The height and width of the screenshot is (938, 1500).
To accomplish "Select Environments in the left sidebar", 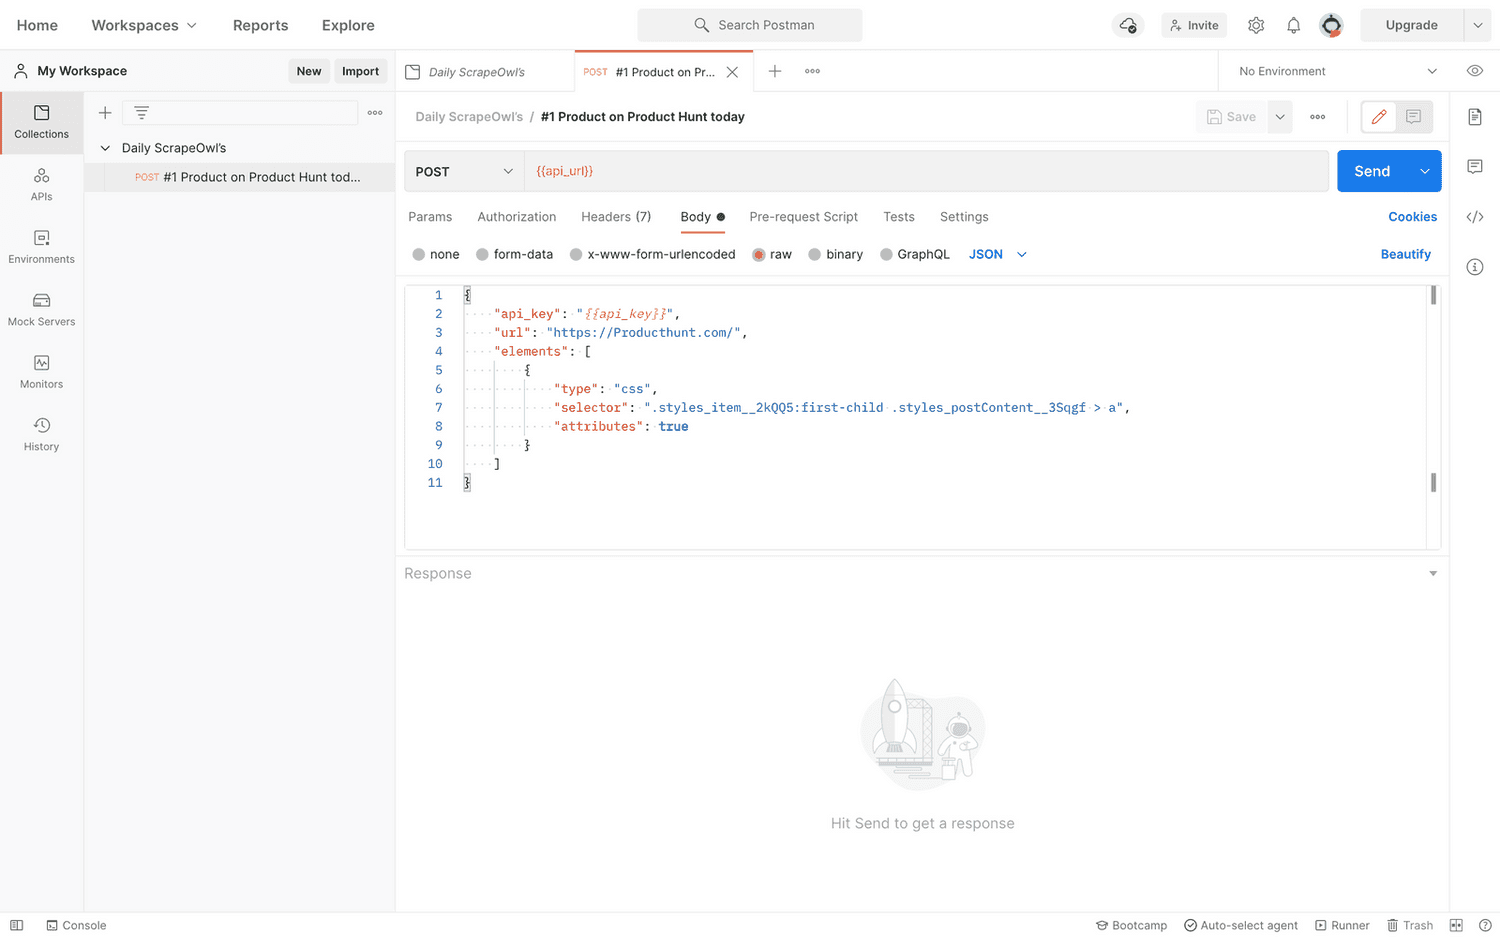I will 41,245.
